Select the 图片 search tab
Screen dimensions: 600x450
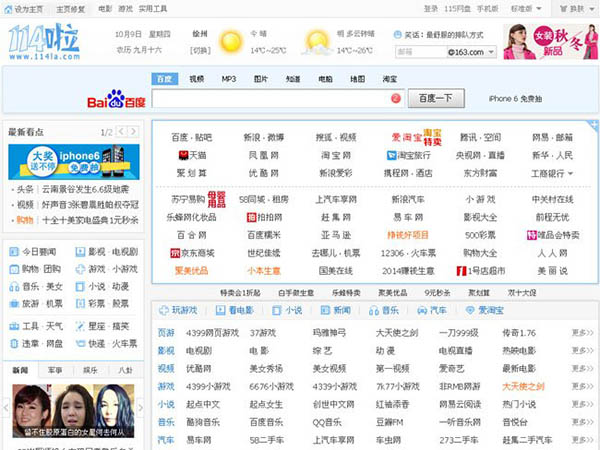coord(261,79)
